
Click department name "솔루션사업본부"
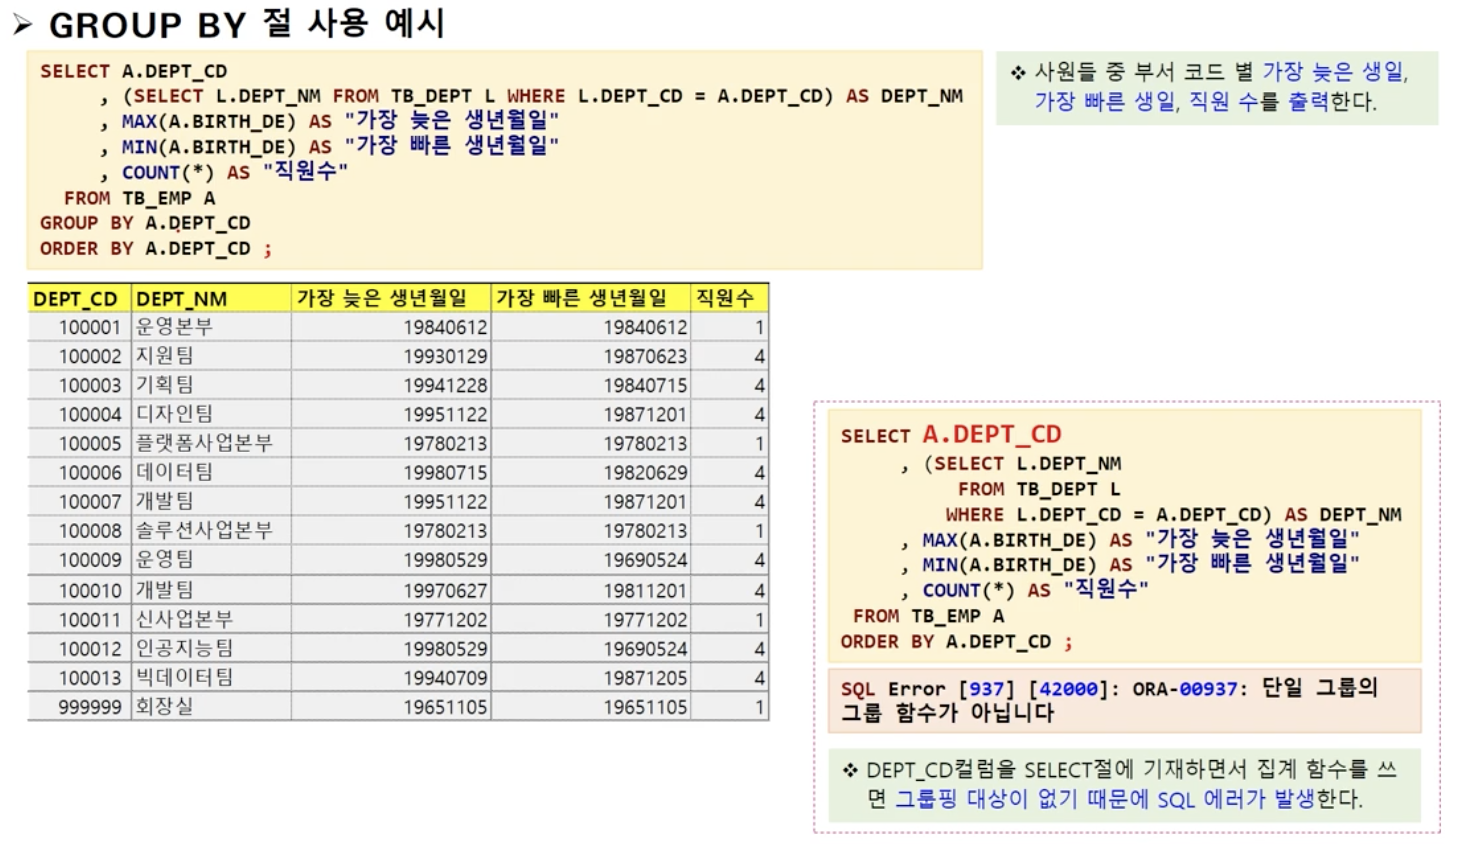pyautogui.click(x=204, y=529)
